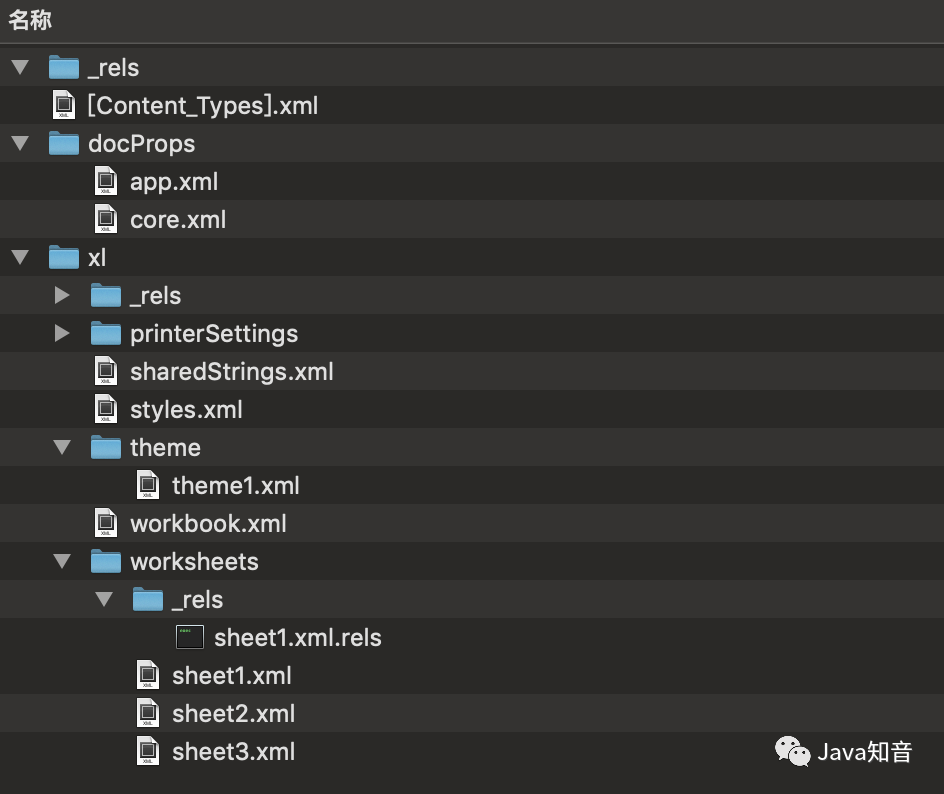Click the sheet1.xml.rels file icon
The height and width of the screenshot is (794, 944).
(190, 638)
